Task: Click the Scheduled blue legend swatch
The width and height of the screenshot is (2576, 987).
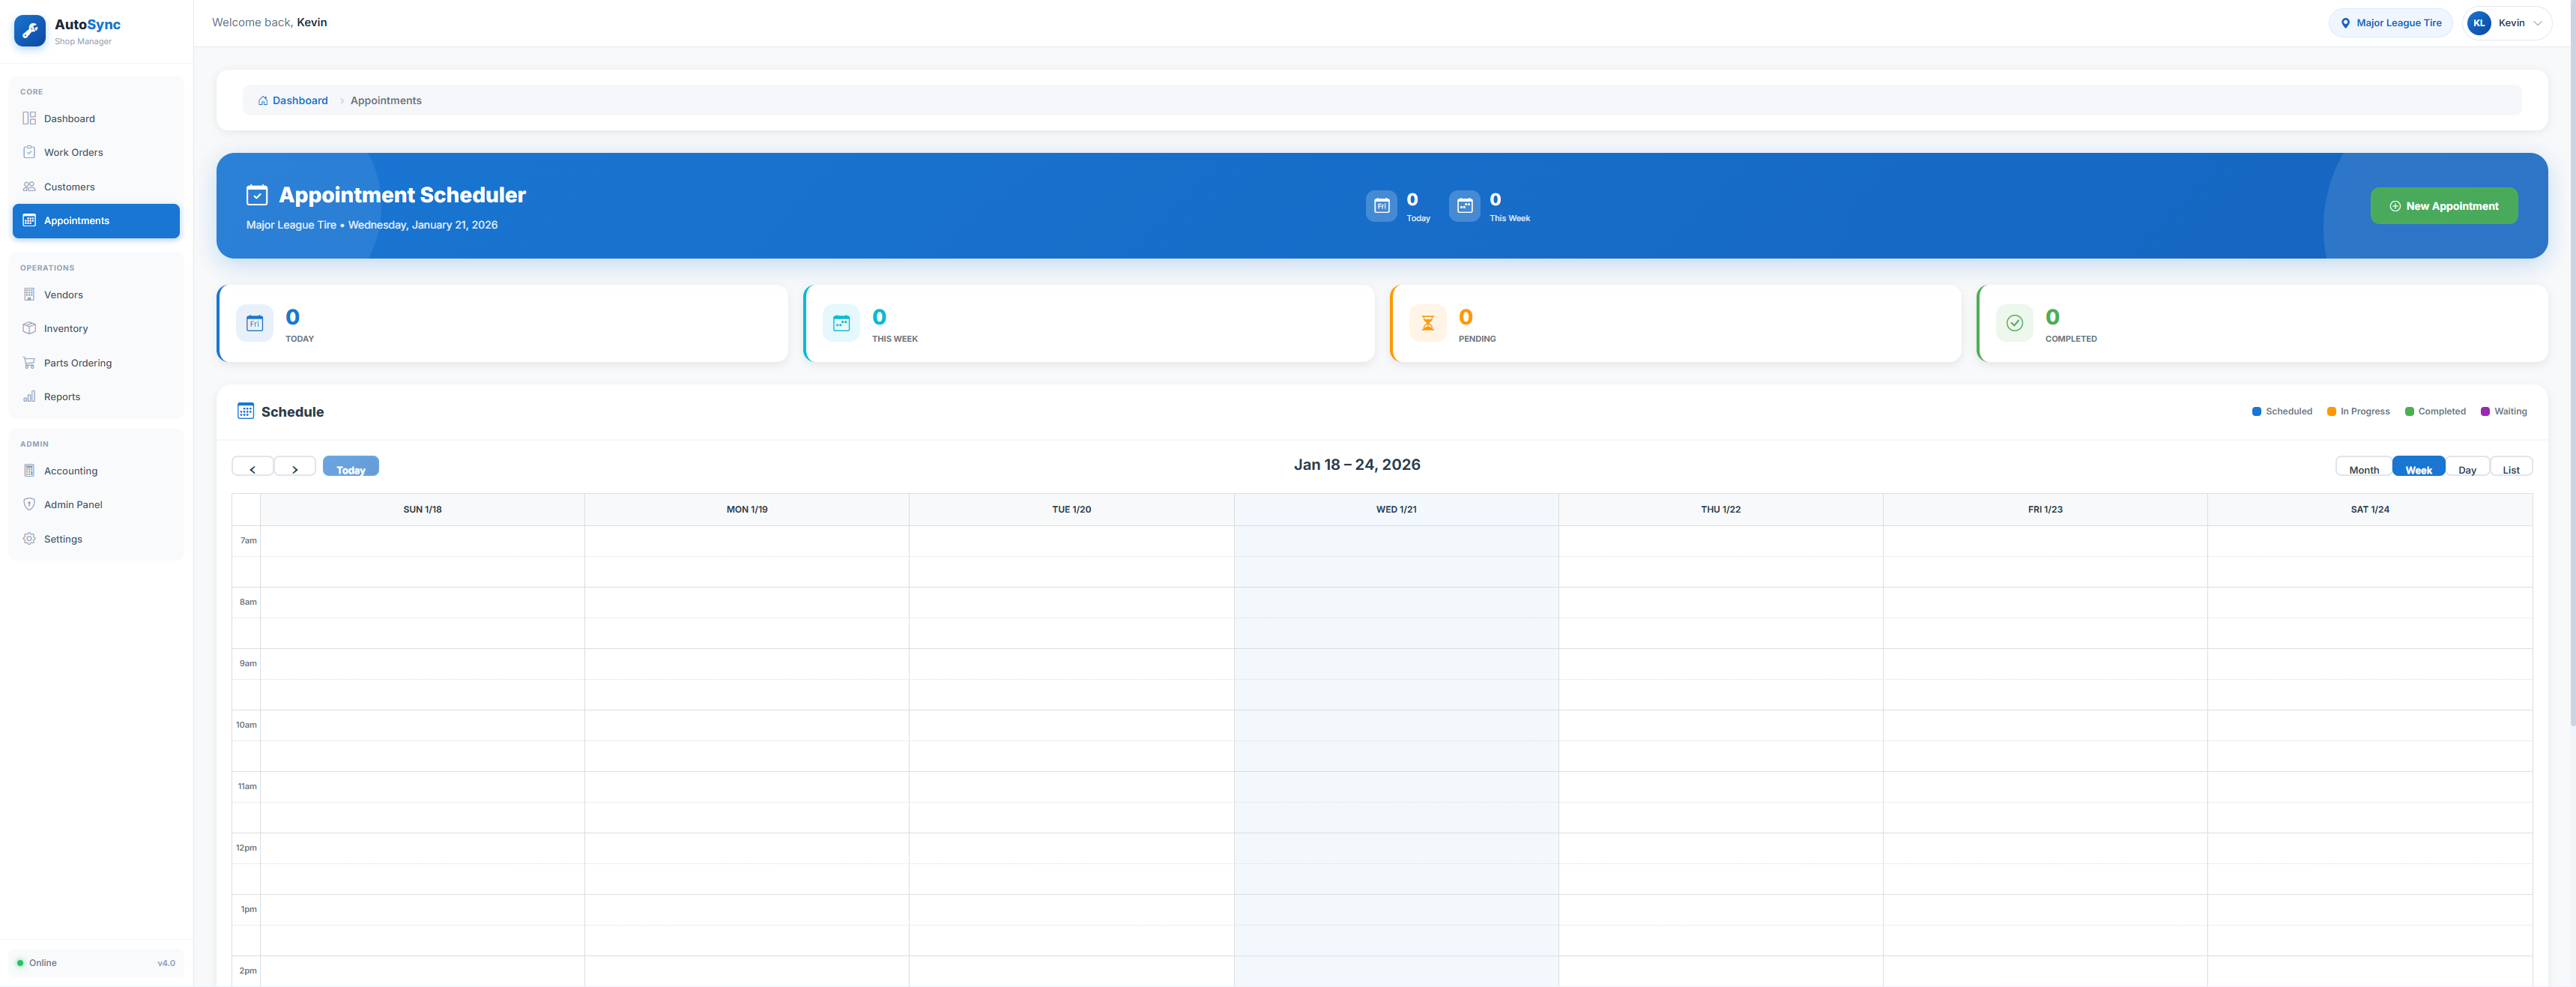Action: click(x=2256, y=412)
